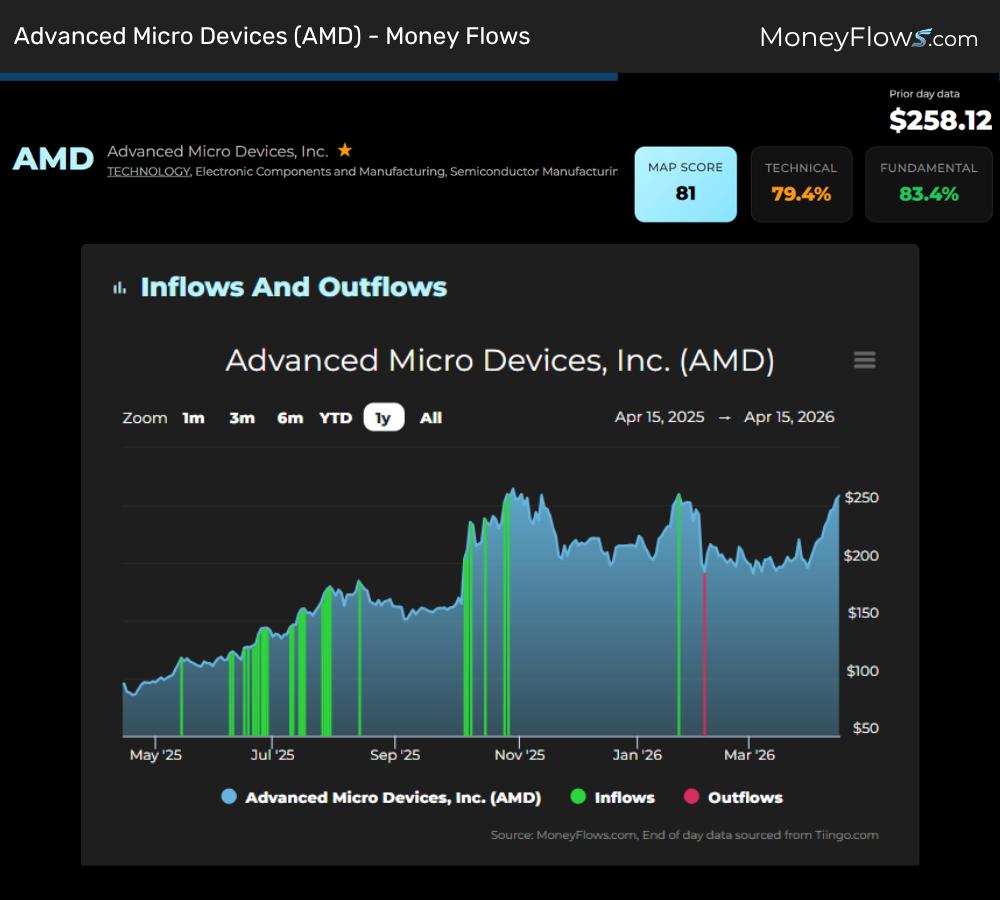The height and width of the screenshot is (900, 1000).
Task: Click the bar chart icon beside Inflows And Outflows
Action: [120, 288]
